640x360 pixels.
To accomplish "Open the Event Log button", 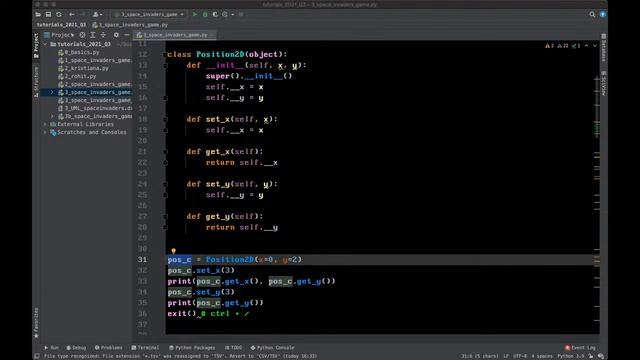I will coord(580,348).
